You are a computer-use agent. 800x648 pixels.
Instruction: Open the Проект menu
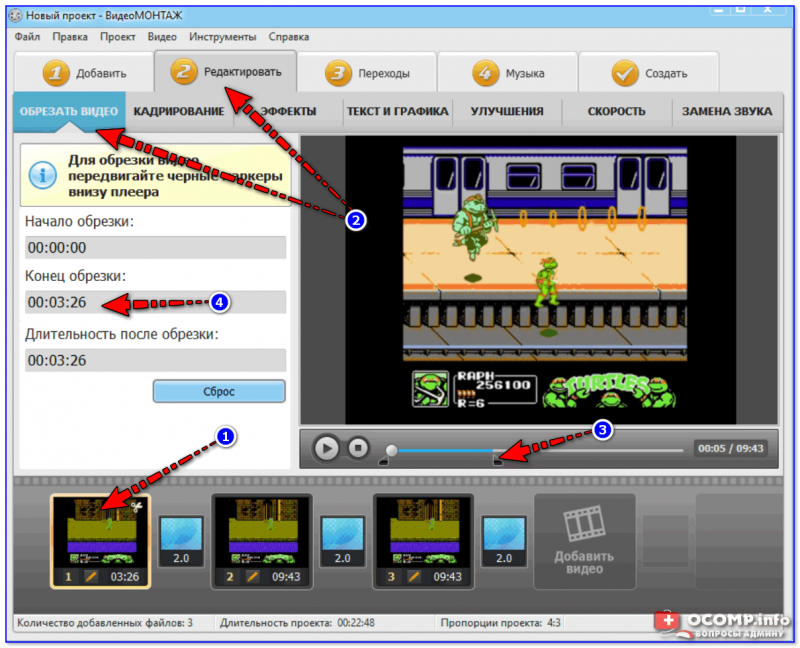click(x=118, y=37)
